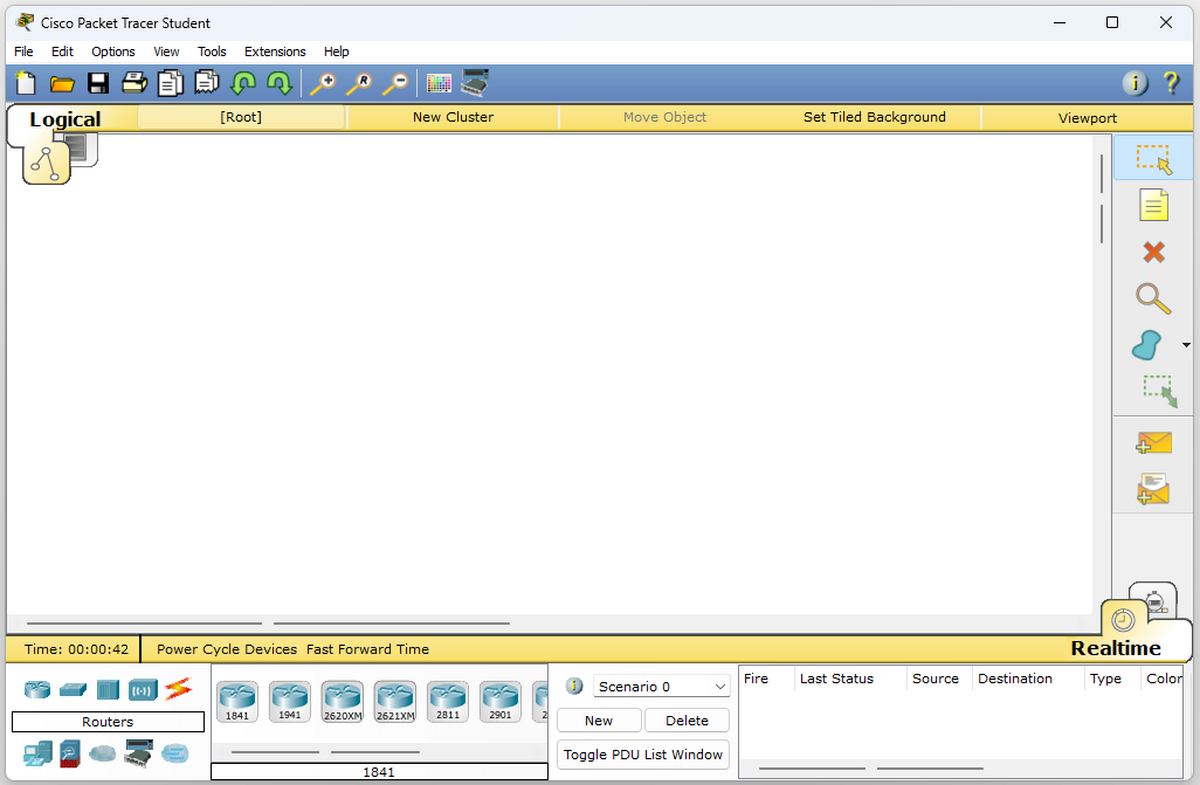This screenshot has width=1200, height=785.
Task: Open the File menu
Action: coord(24,51)
